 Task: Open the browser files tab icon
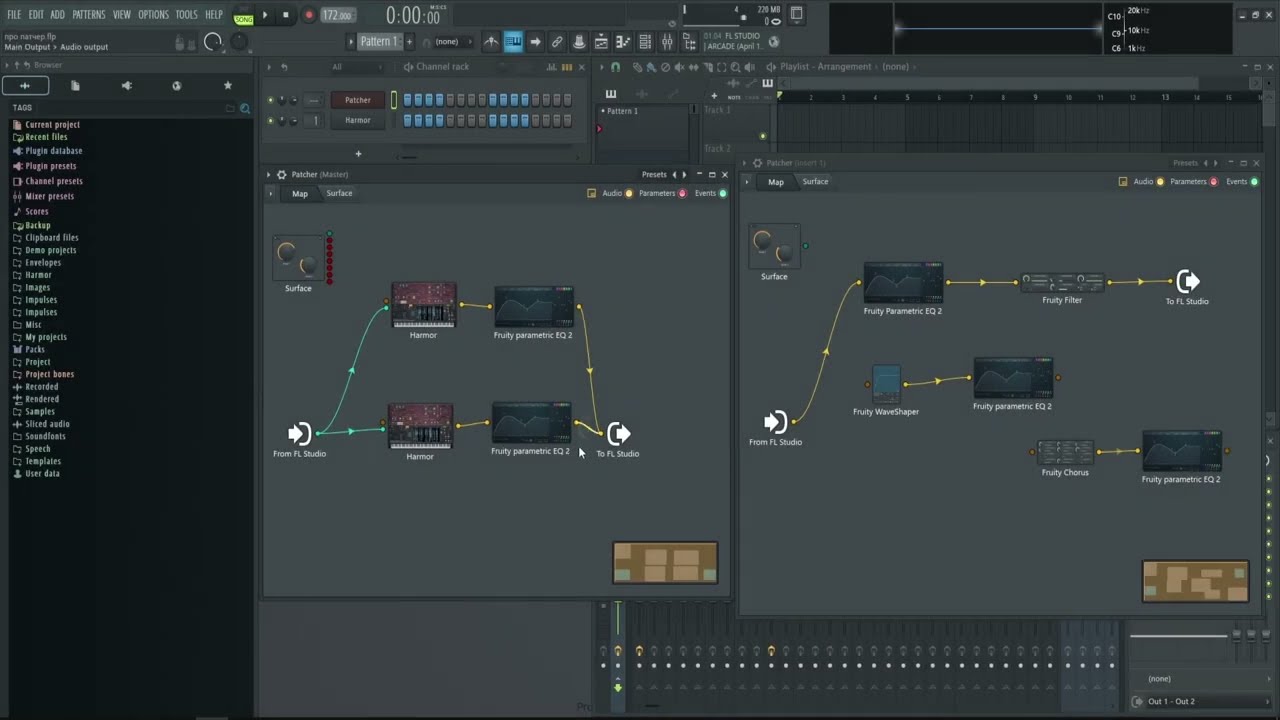click(x=75, y=86)
